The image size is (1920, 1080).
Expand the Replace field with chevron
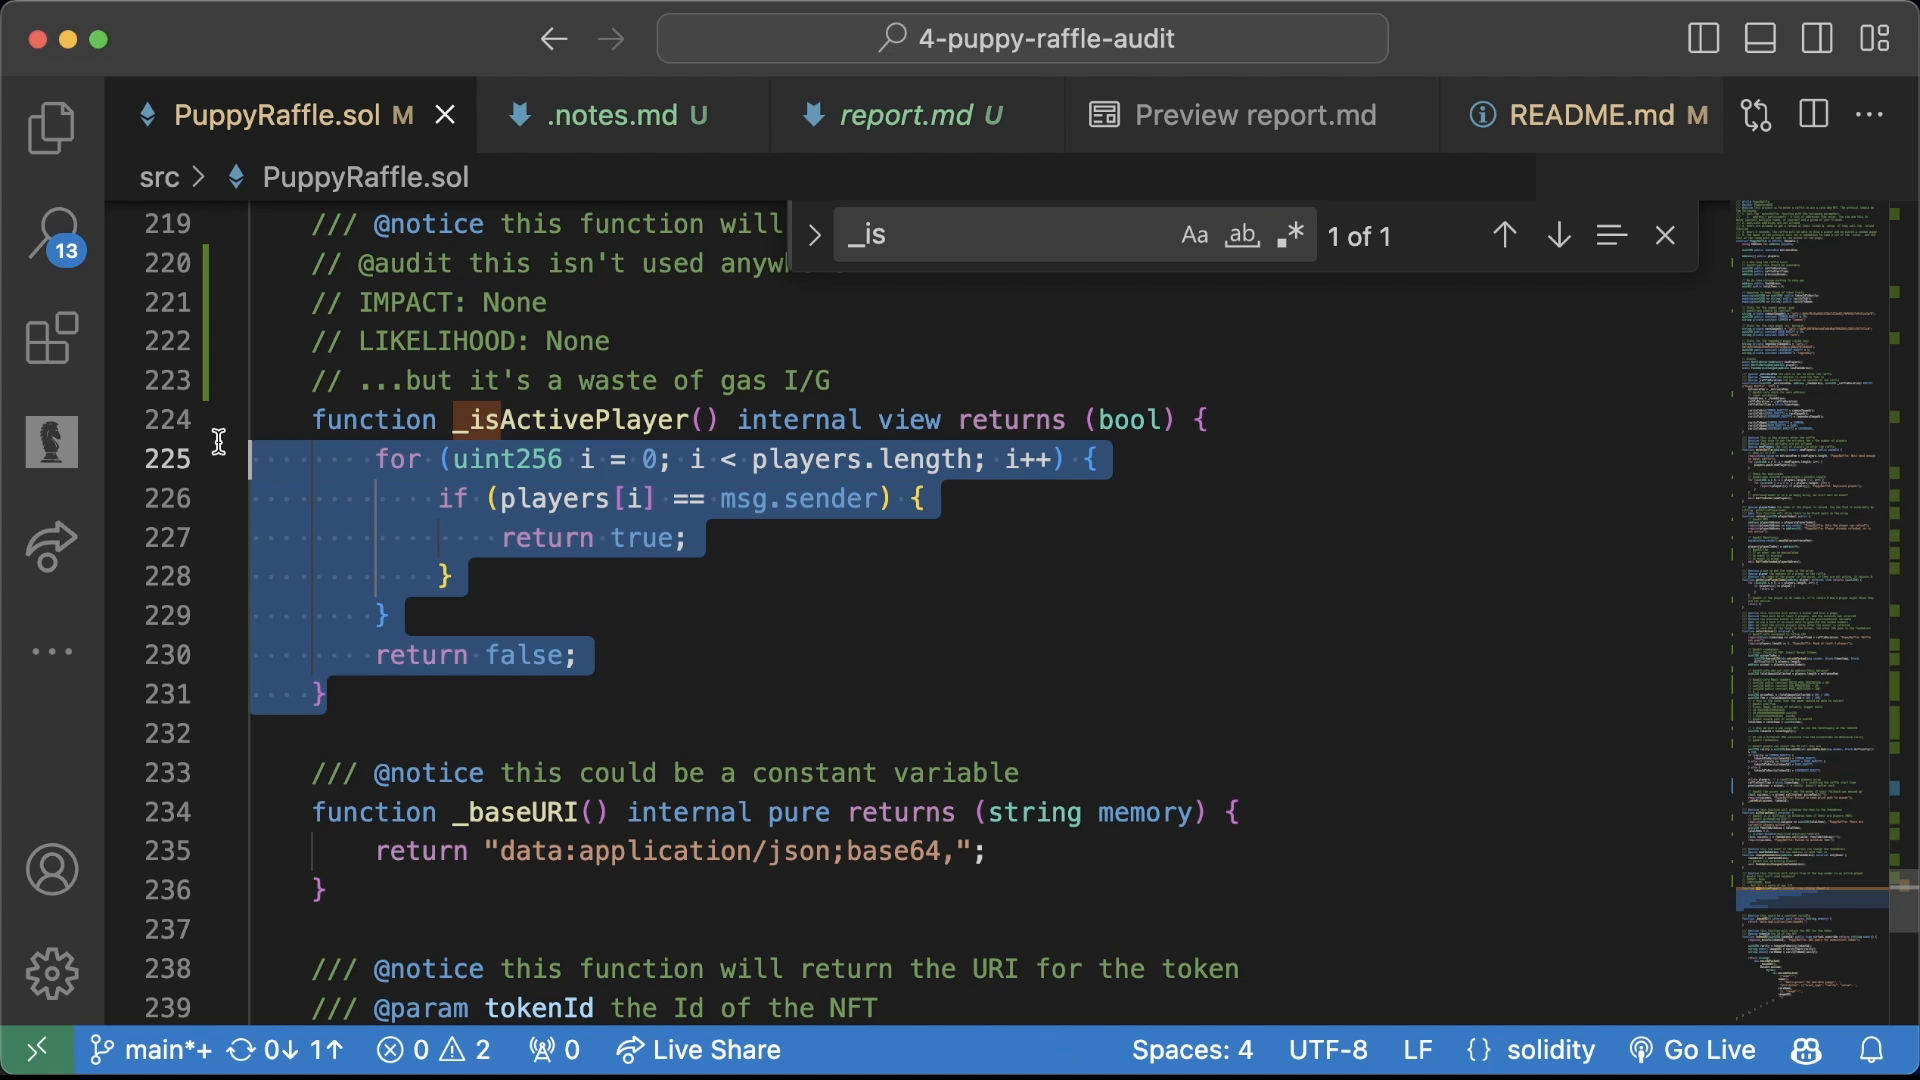(x=814, y=236)
